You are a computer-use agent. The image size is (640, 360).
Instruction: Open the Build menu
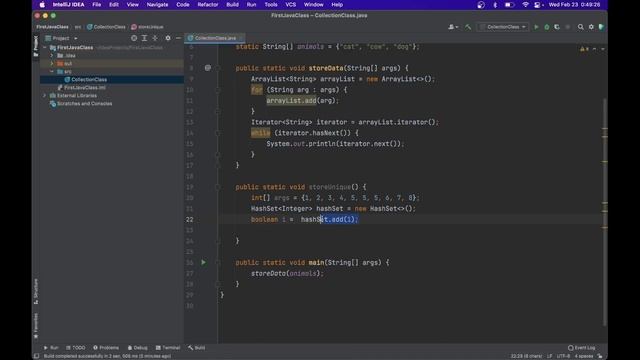coord(232,5)
